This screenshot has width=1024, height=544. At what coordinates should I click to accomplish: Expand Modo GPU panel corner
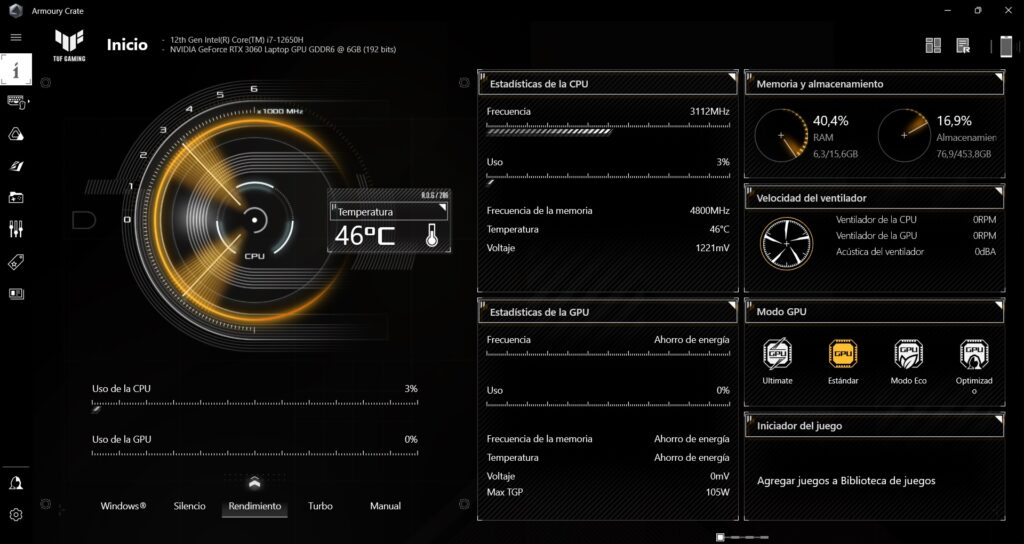click(999, 305)
